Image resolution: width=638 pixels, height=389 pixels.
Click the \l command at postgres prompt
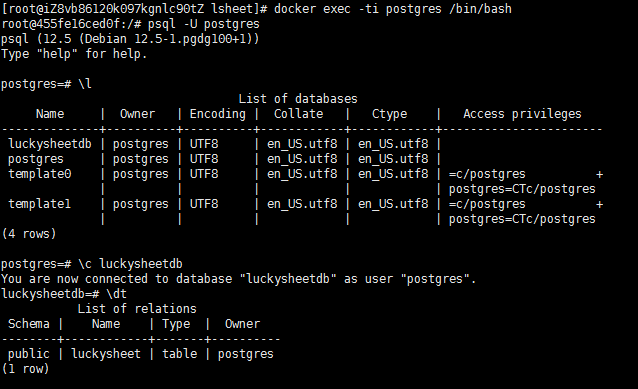click(x=85, y=84)
